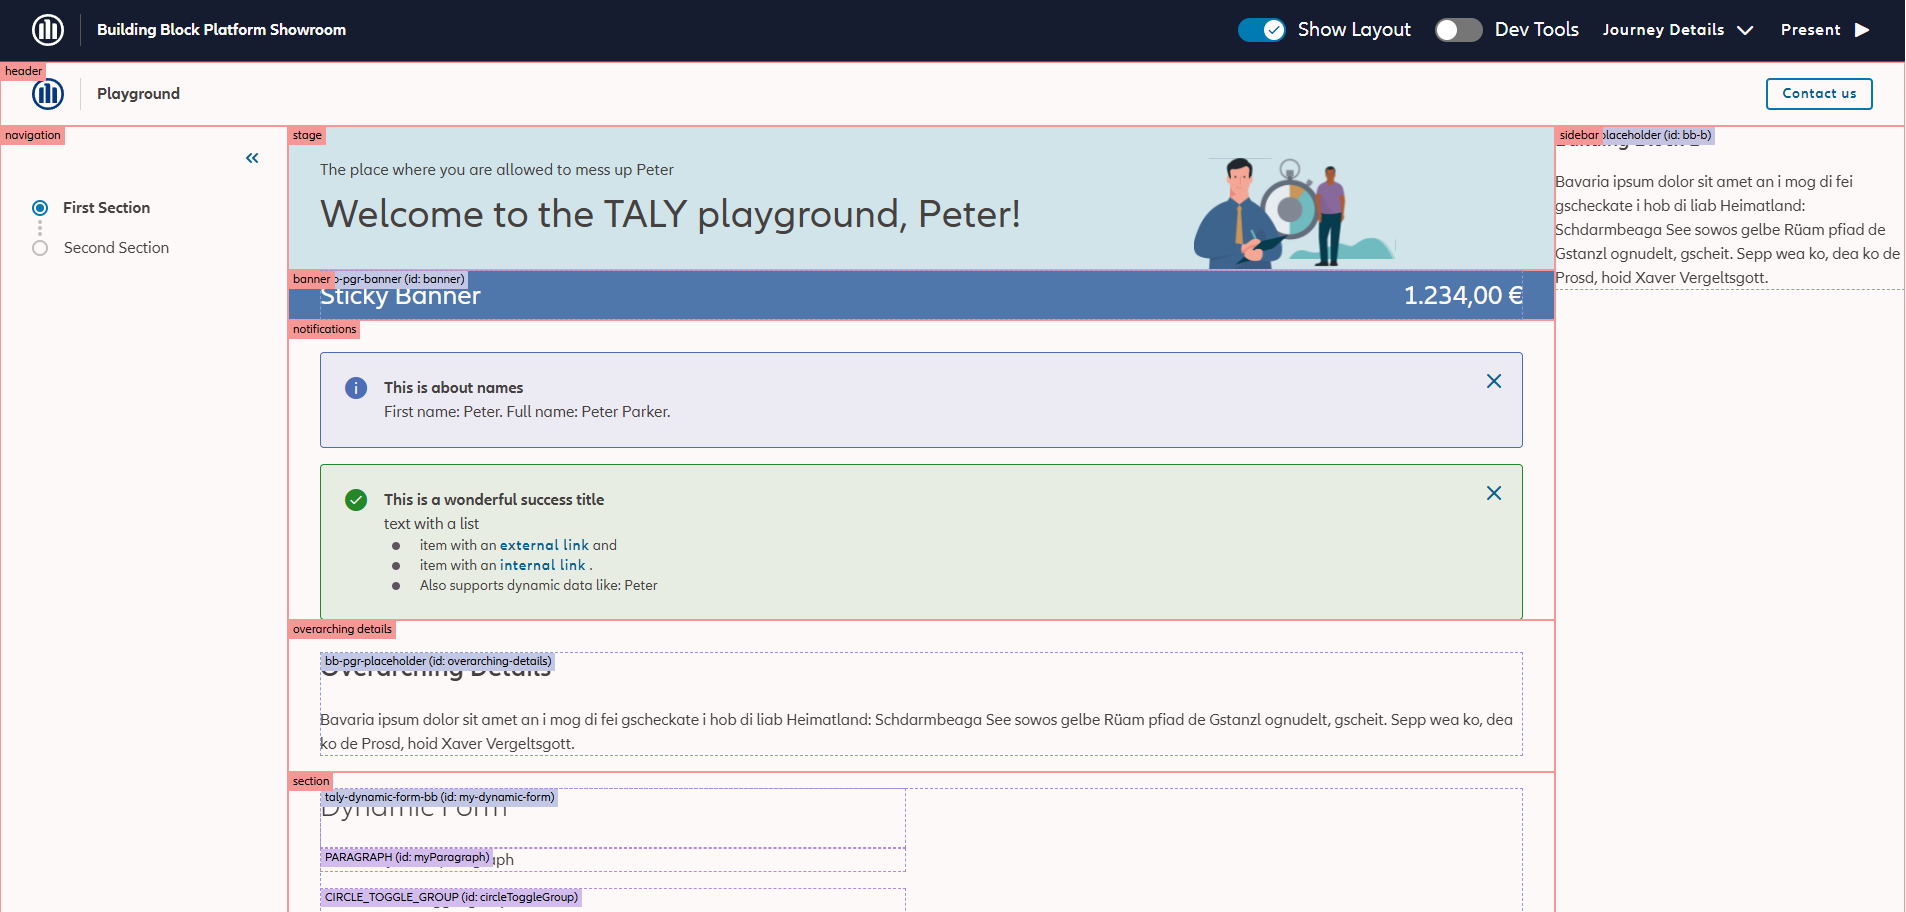Click the Building Block Platform Showroom title

click(x=221, y=30)
